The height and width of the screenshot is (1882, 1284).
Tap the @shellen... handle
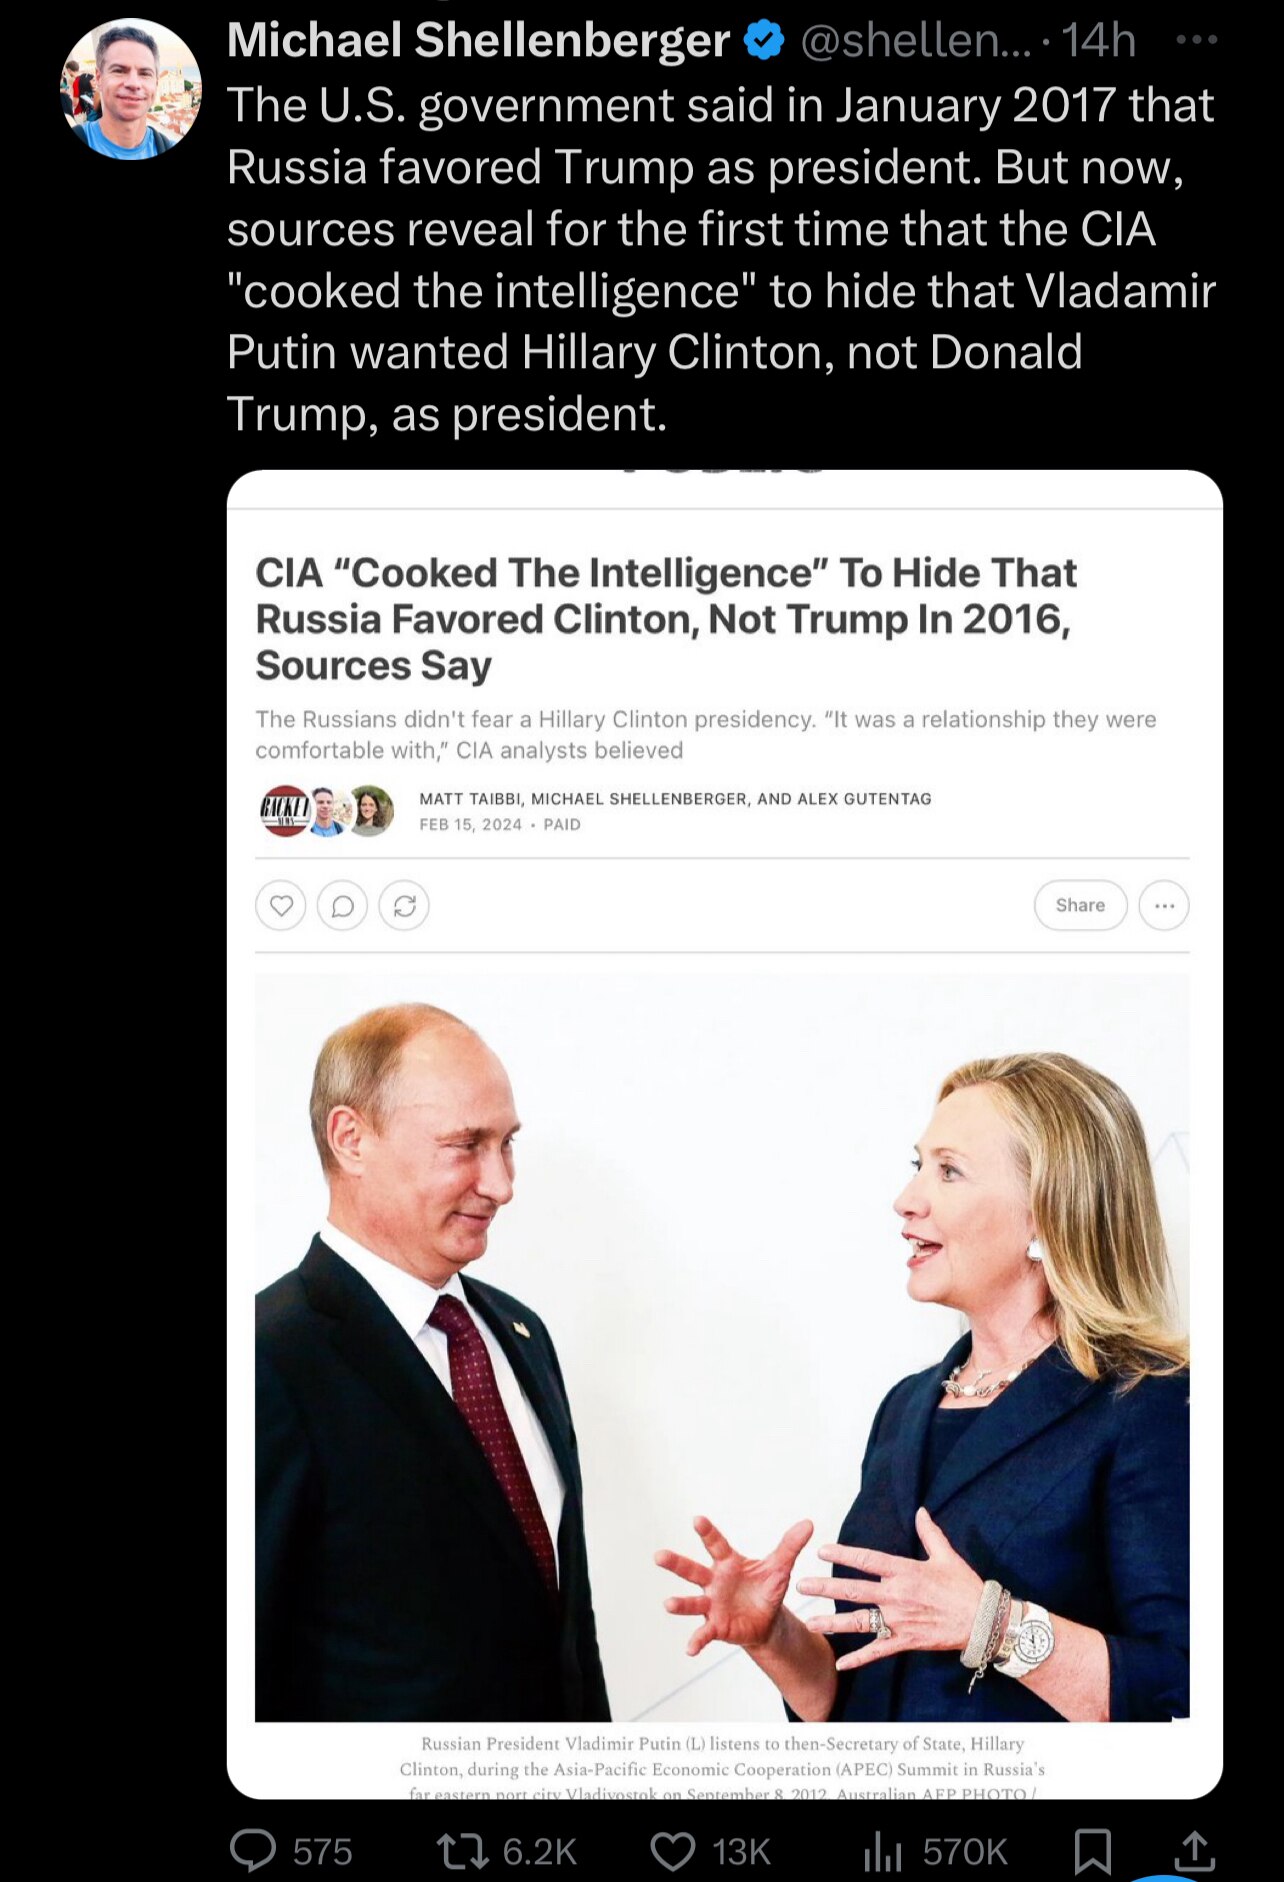pos(915,41)
